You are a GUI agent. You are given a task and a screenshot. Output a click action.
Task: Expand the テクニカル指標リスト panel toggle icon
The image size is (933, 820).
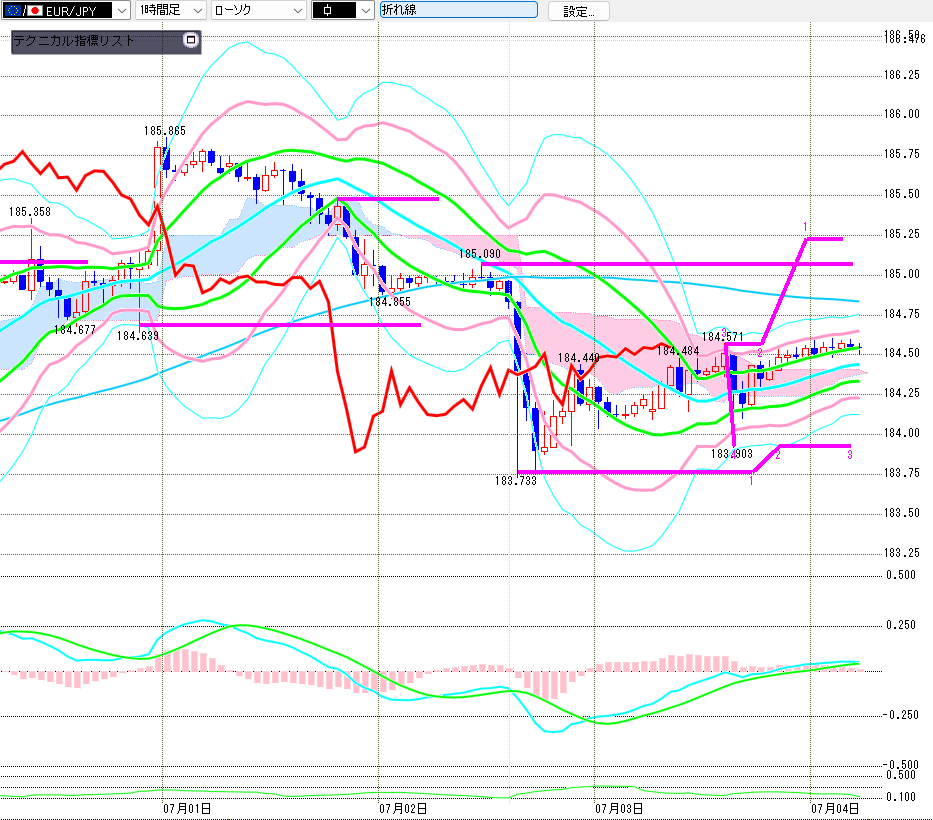point(190,40)
